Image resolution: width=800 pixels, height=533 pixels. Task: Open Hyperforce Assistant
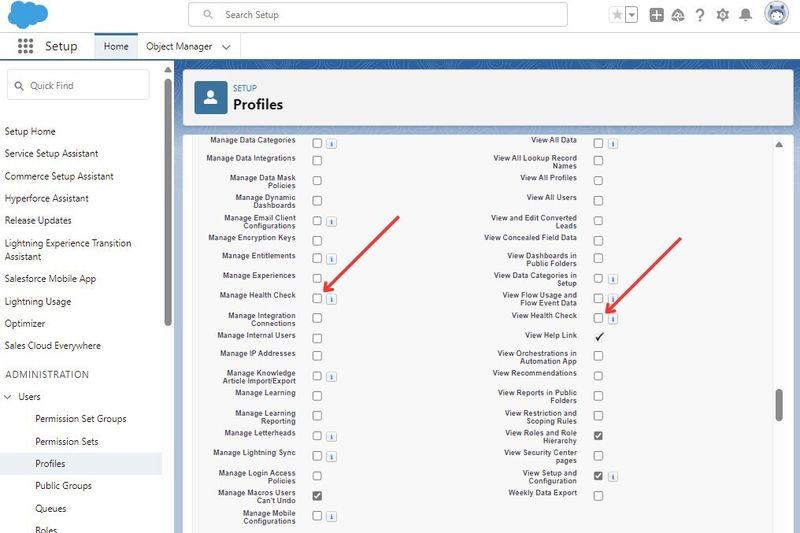click(46, 198)
